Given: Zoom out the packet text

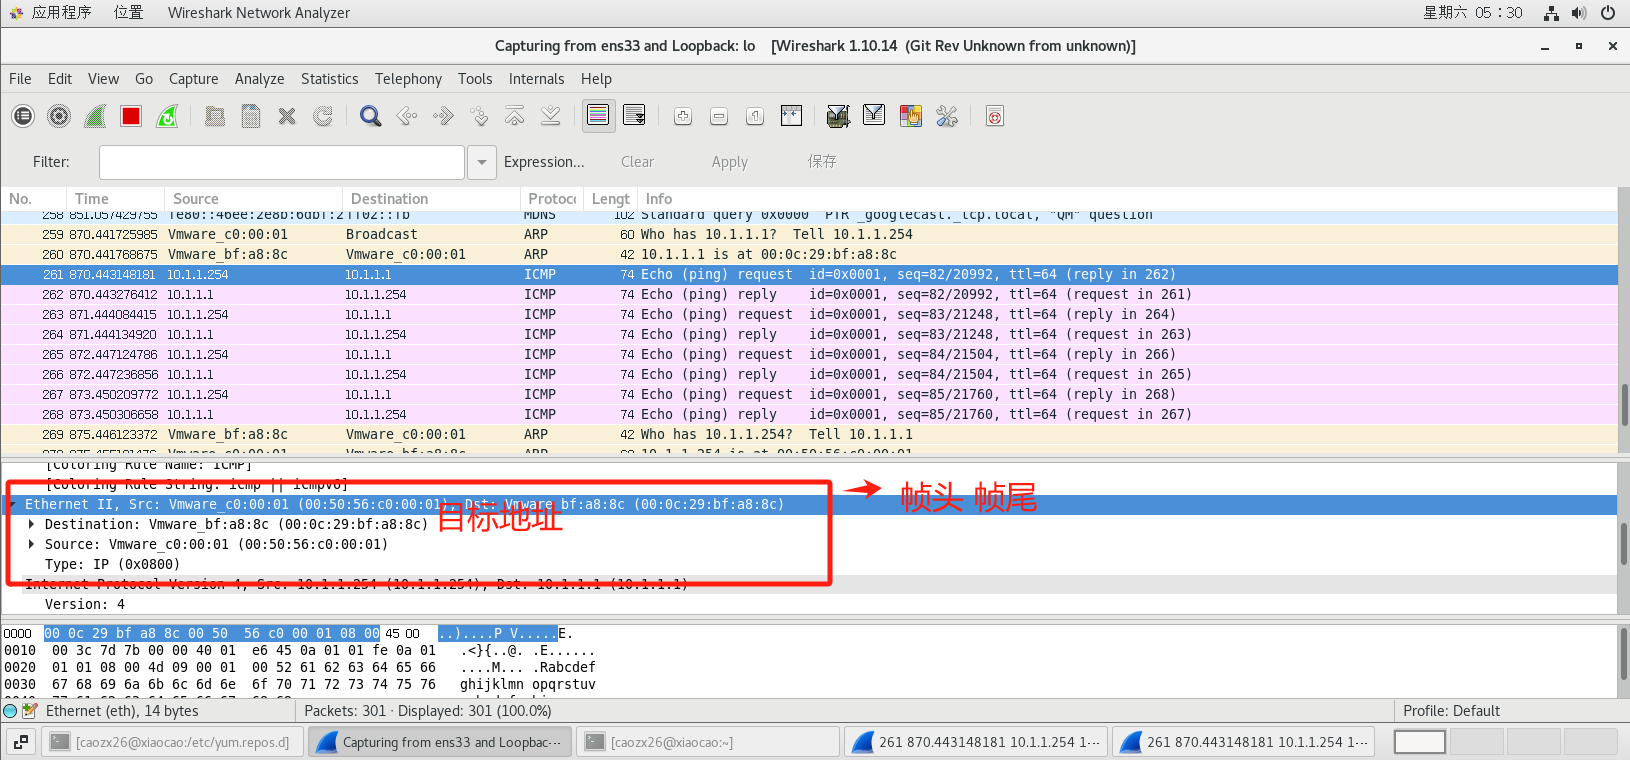Looking at the screenshot, I should click(719, 116).
